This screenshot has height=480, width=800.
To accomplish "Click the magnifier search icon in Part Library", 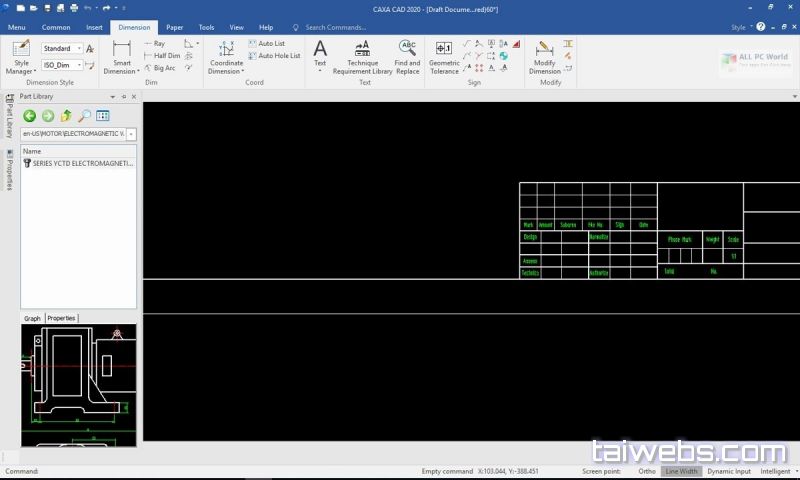I will (x=84, y=116).
